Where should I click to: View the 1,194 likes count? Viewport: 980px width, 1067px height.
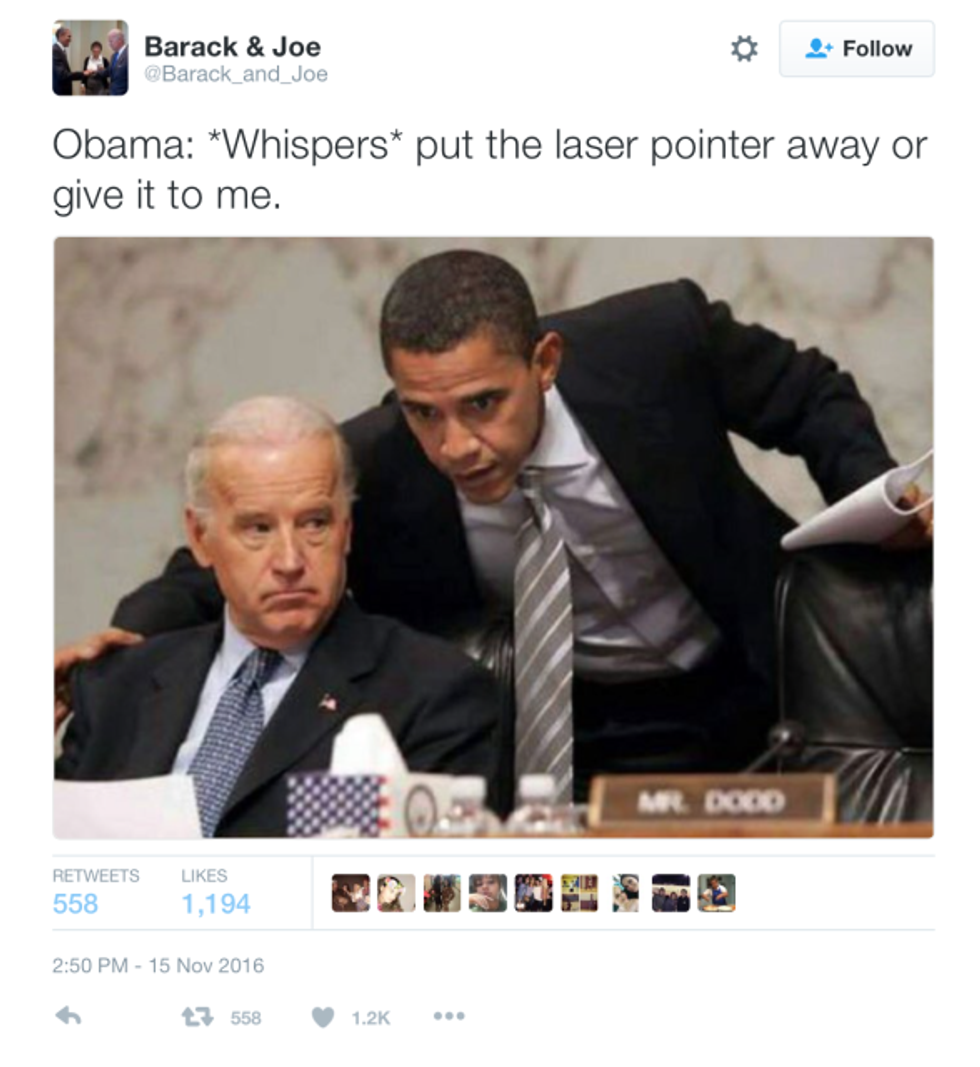coord(216,904)
